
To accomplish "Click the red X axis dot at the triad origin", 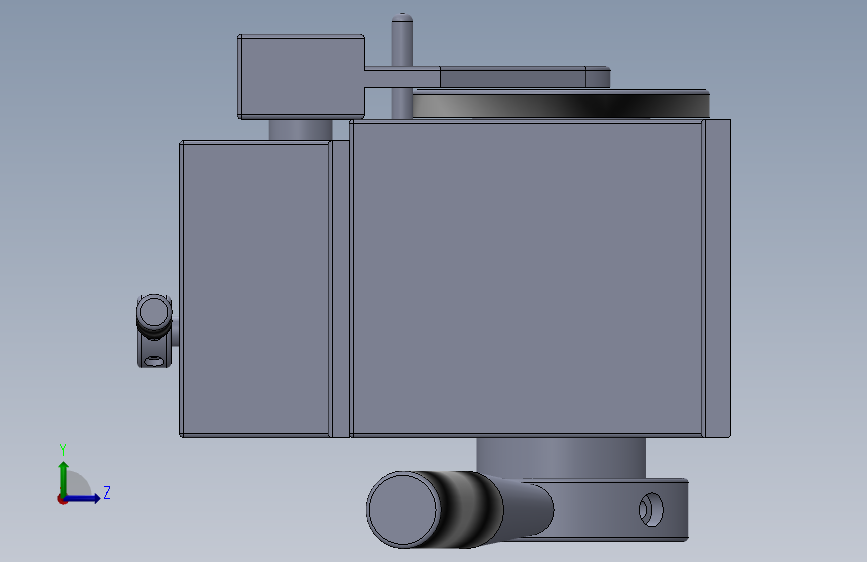I will (x=62, y=500).
